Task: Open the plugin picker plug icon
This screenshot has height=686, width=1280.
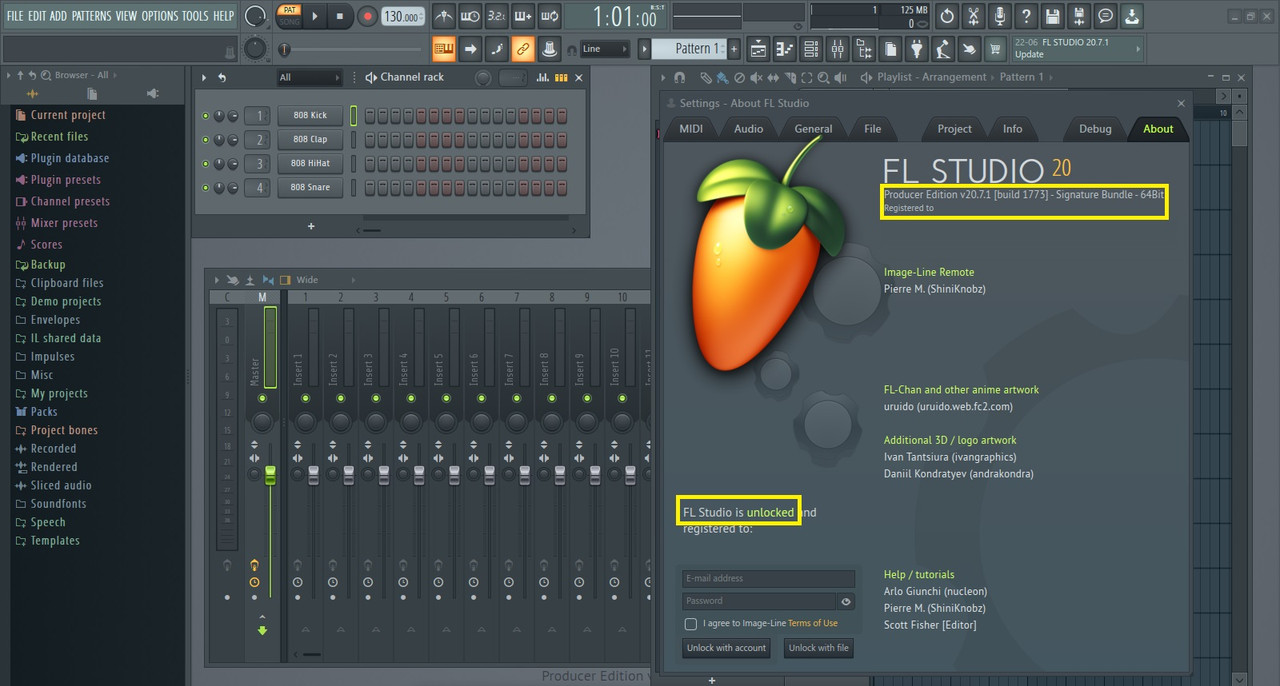Action: (916, 48)
